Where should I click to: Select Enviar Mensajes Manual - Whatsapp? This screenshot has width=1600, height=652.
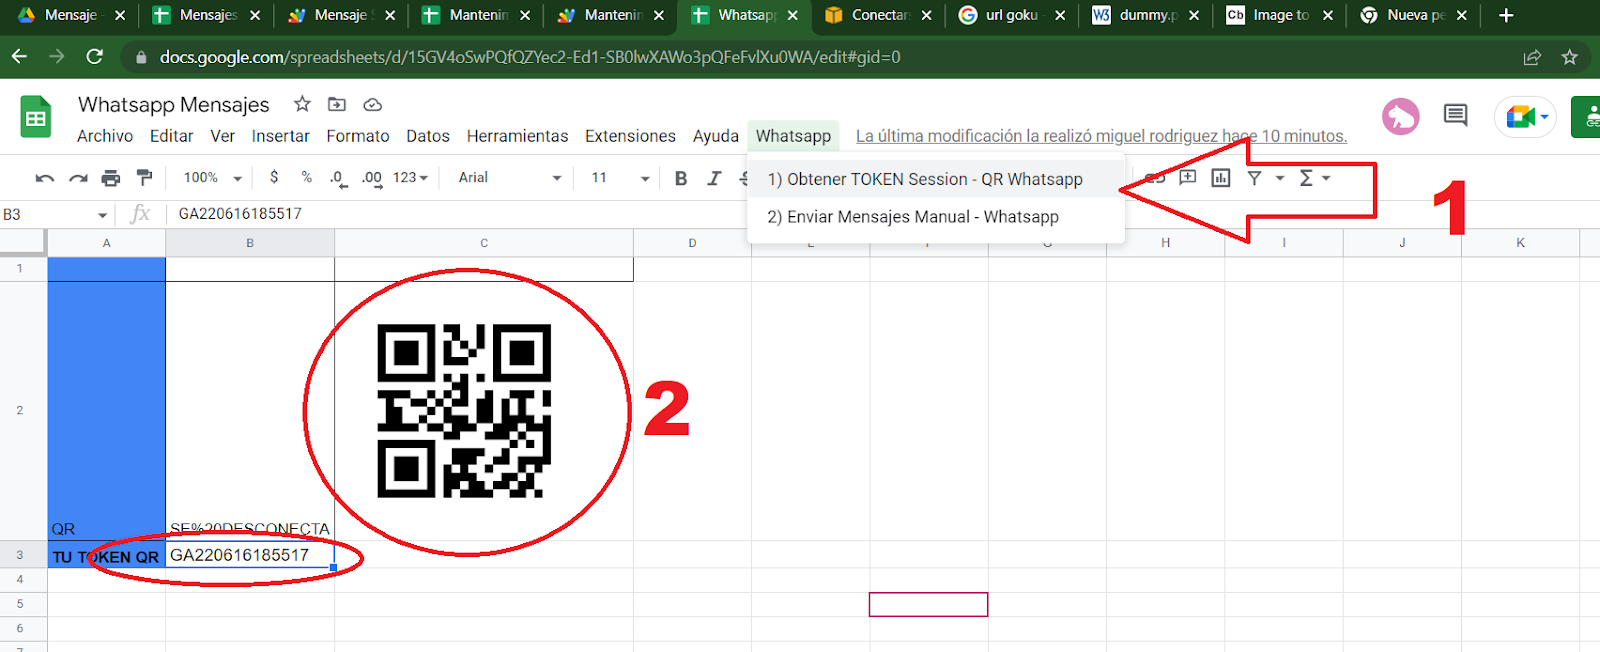pyautogui.click(x=936, y=217)
